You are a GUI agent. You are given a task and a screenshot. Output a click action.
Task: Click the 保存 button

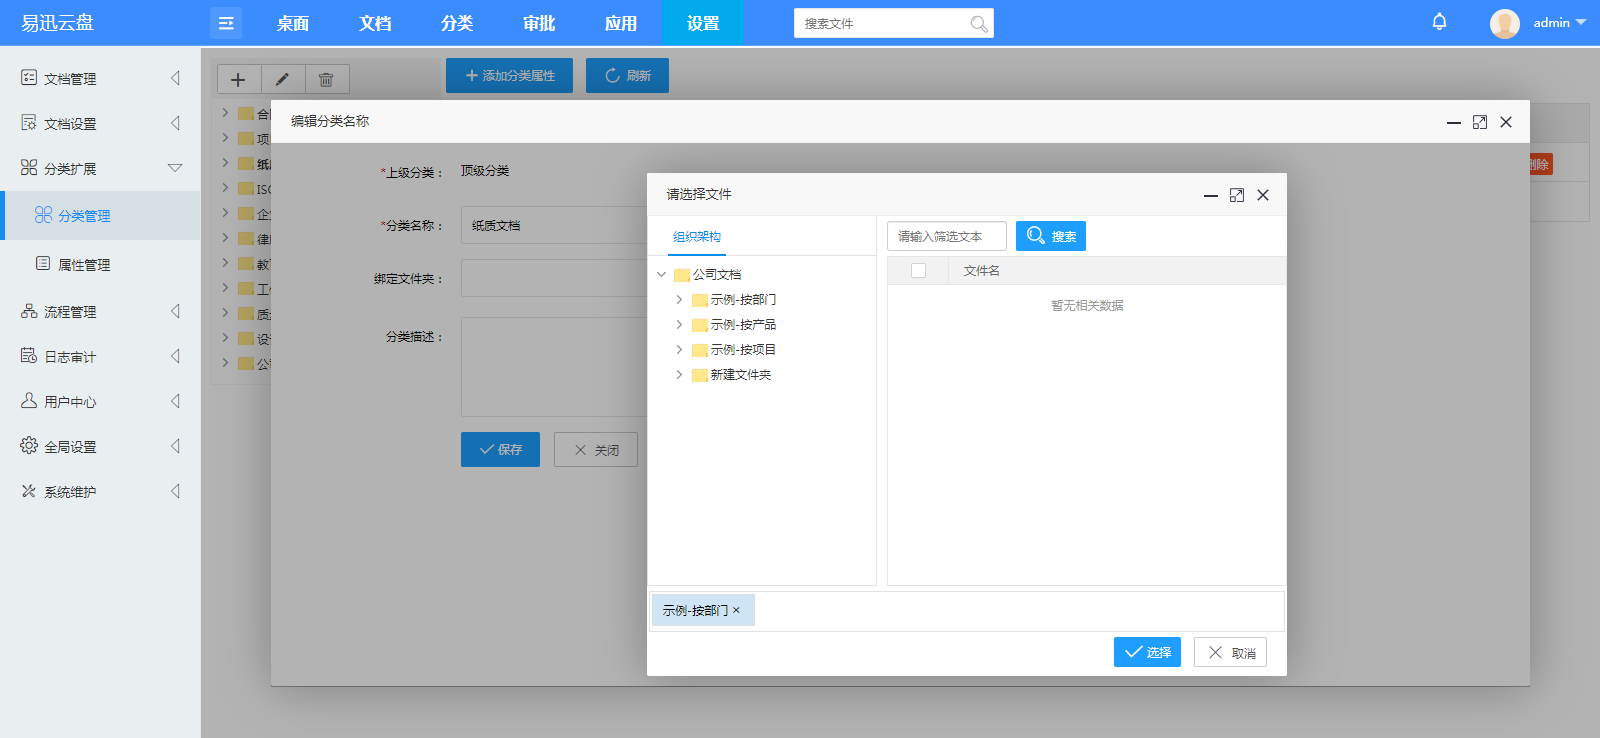[x=500, y=449]
